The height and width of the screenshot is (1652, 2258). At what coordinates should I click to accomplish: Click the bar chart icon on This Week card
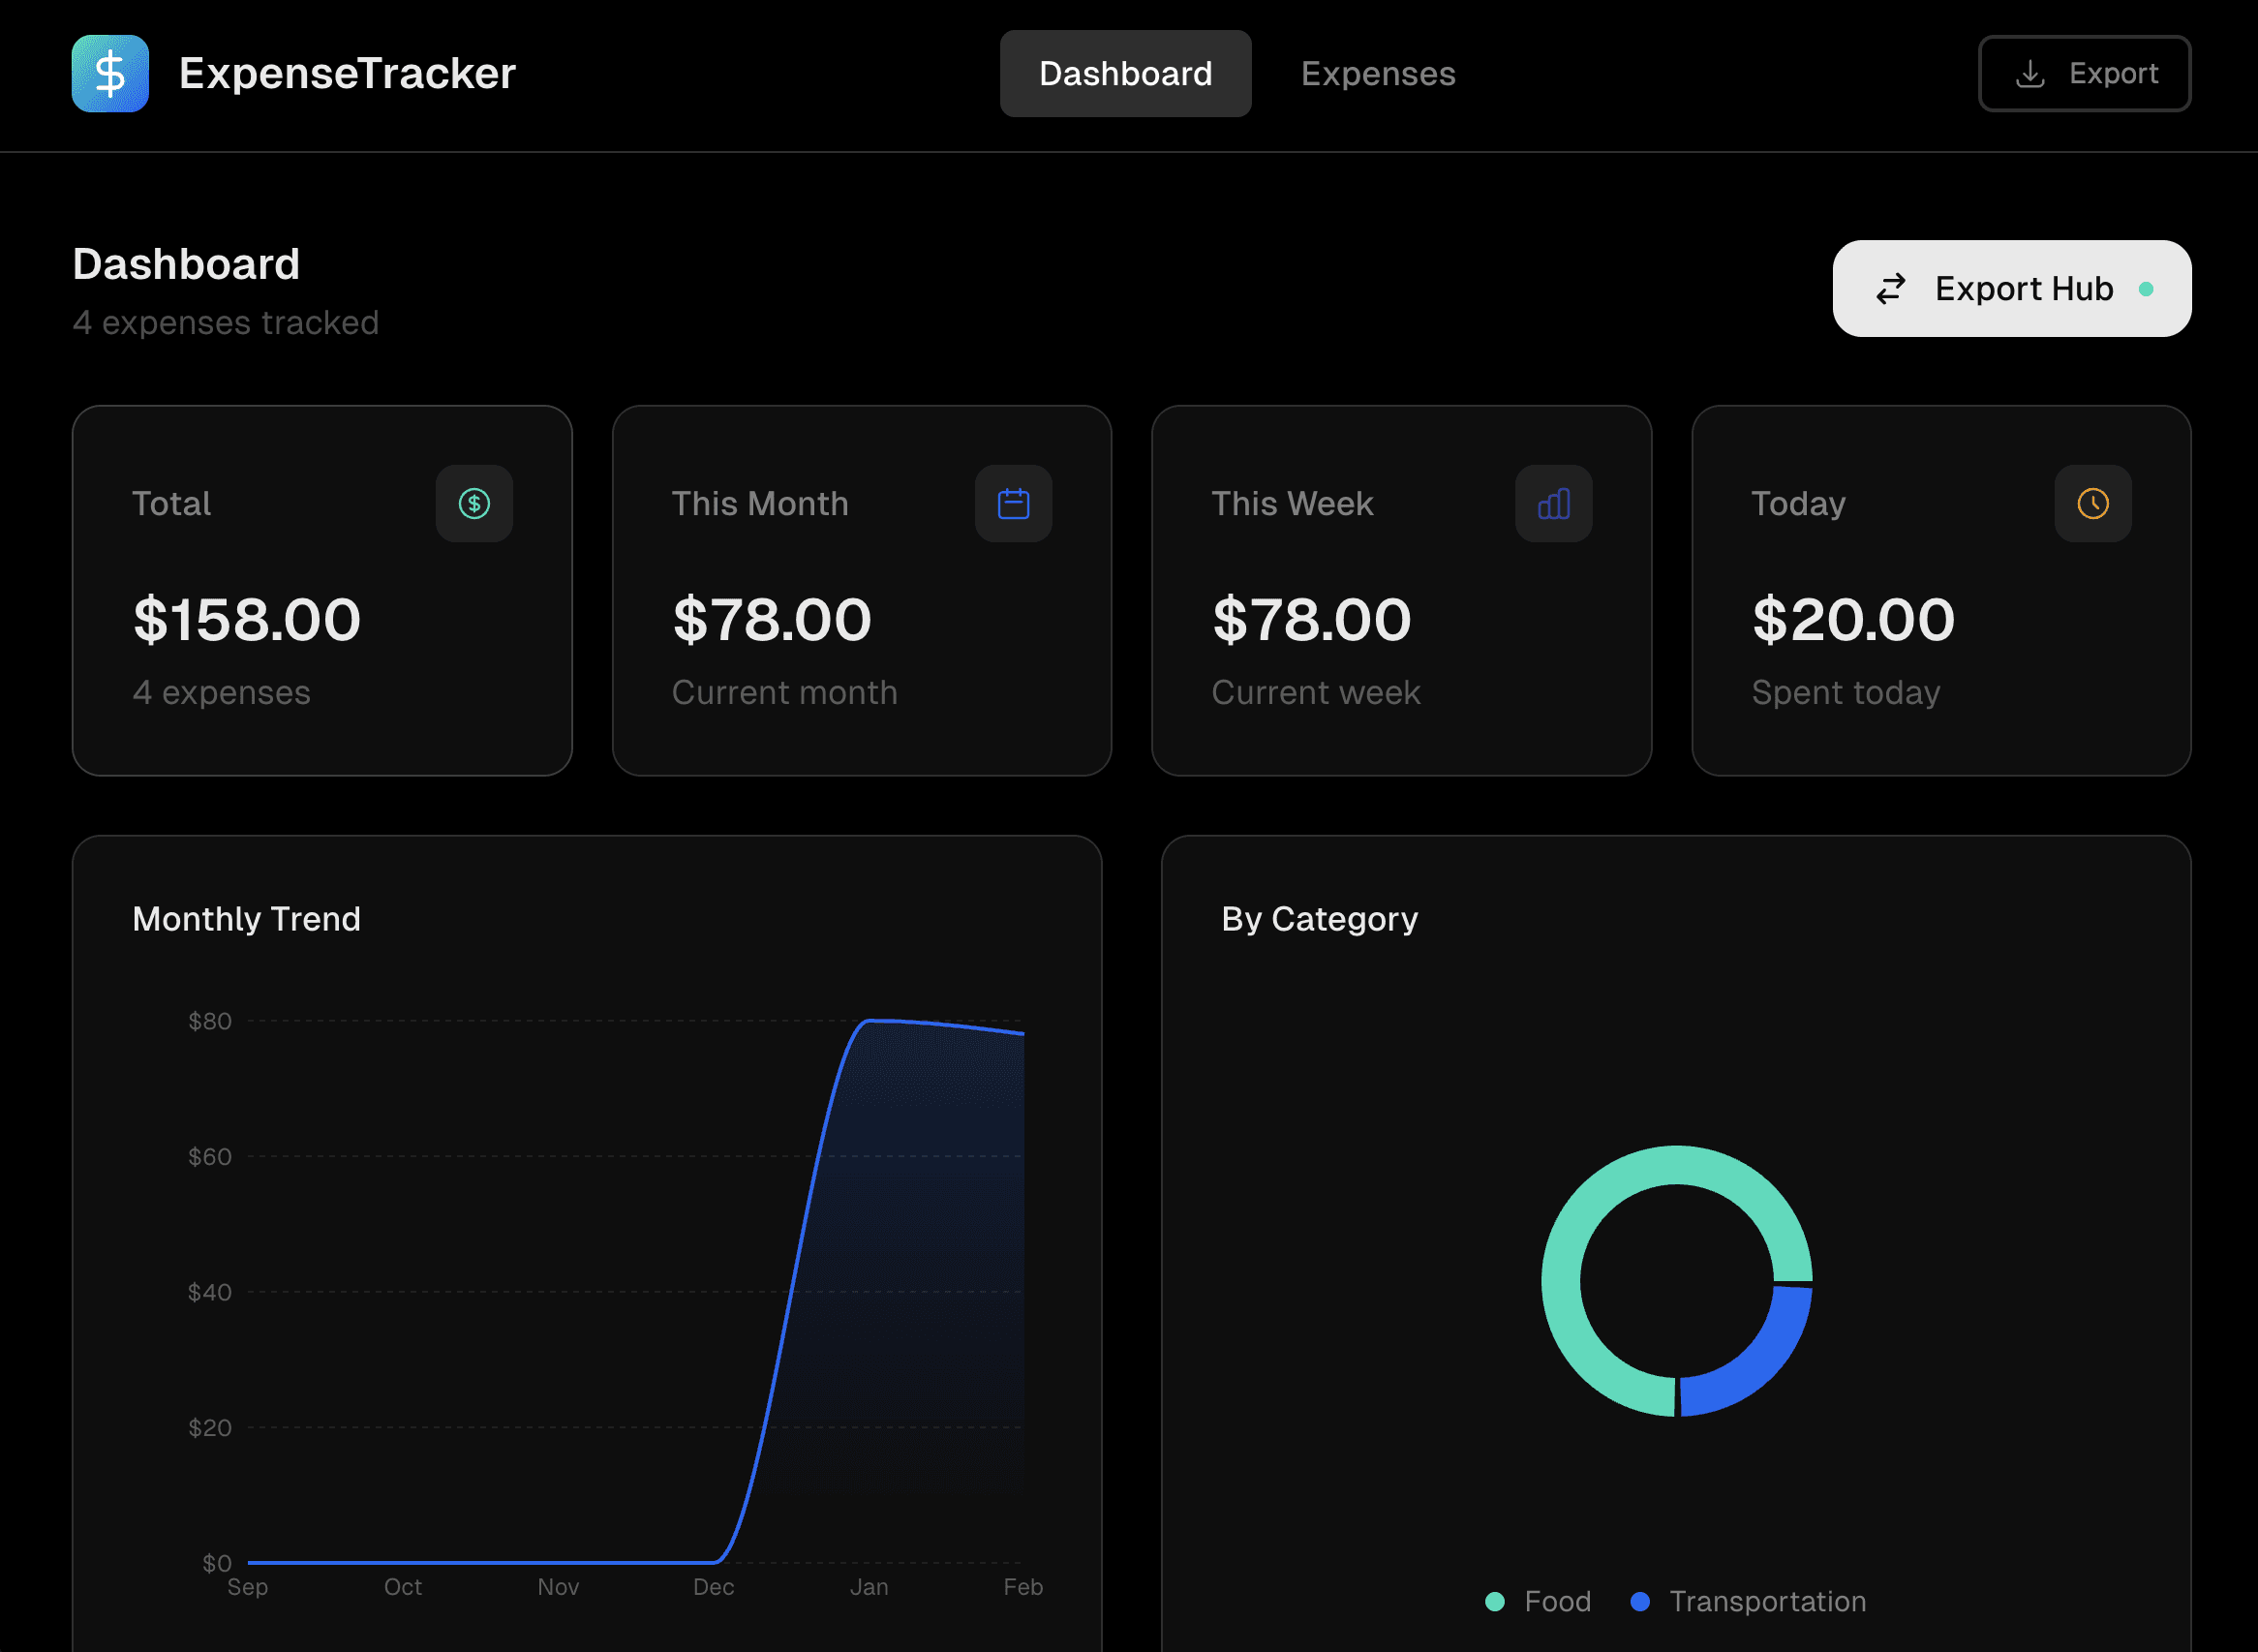(1553, 504)
